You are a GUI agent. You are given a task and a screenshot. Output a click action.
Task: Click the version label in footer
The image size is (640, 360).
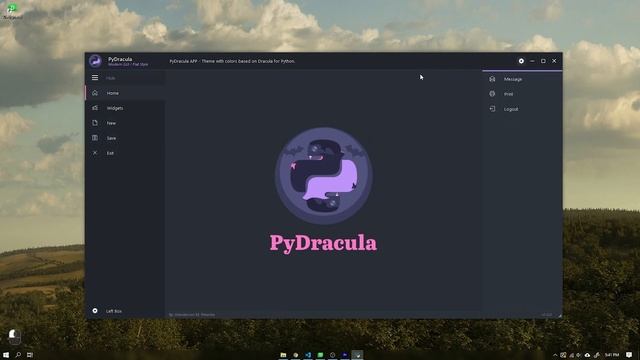547,315
